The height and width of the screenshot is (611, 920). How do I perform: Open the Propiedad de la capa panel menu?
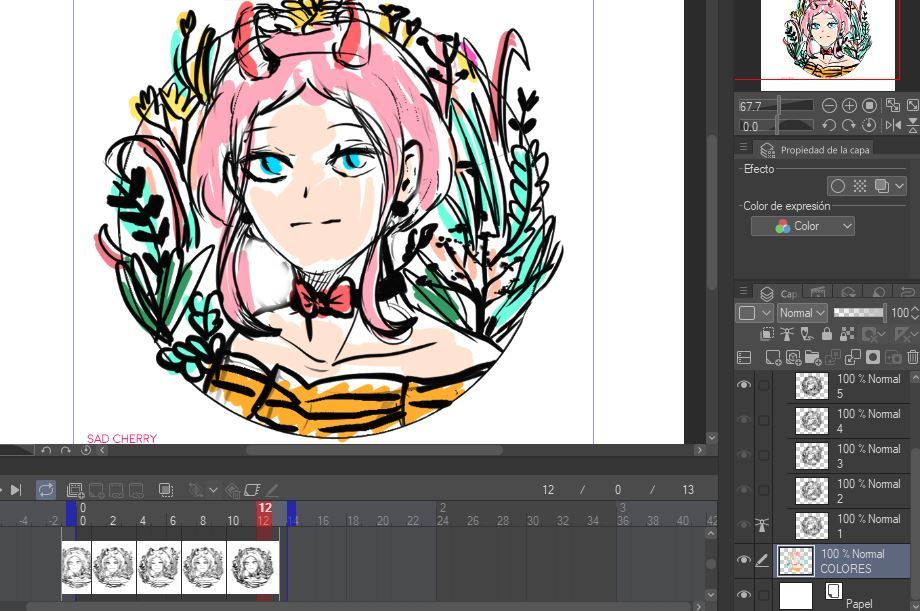pyautogui.click(x=743, y=147)
